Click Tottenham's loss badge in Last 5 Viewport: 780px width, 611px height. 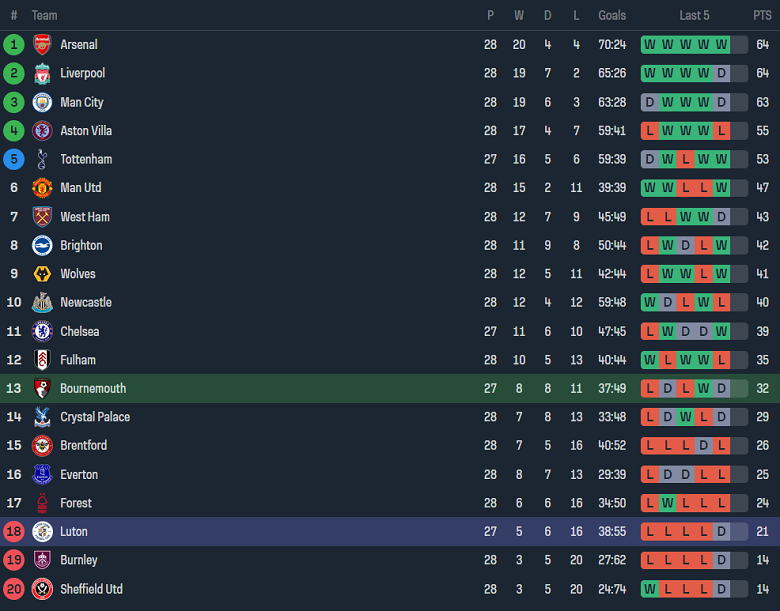tap(685, 159)
